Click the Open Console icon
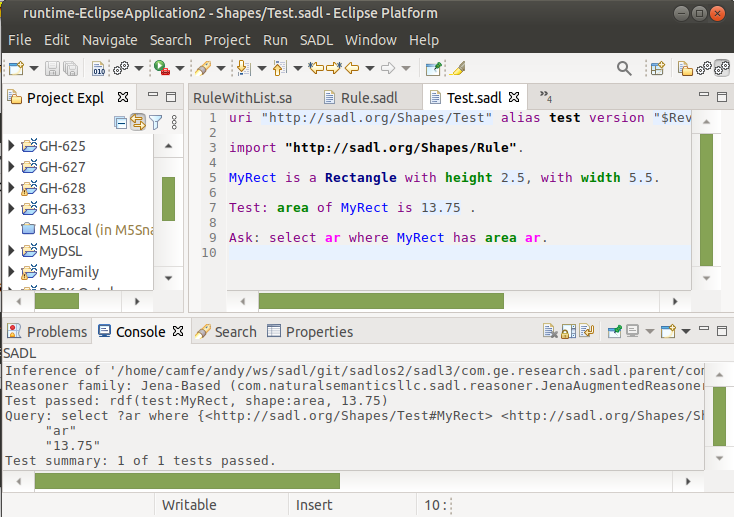Viewport: 734px width, 517px height. pyautogui.click(x=668, y=331)
